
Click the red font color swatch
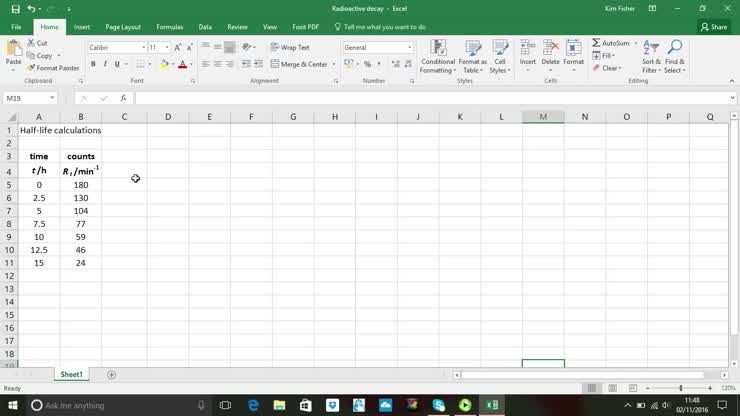182,64
